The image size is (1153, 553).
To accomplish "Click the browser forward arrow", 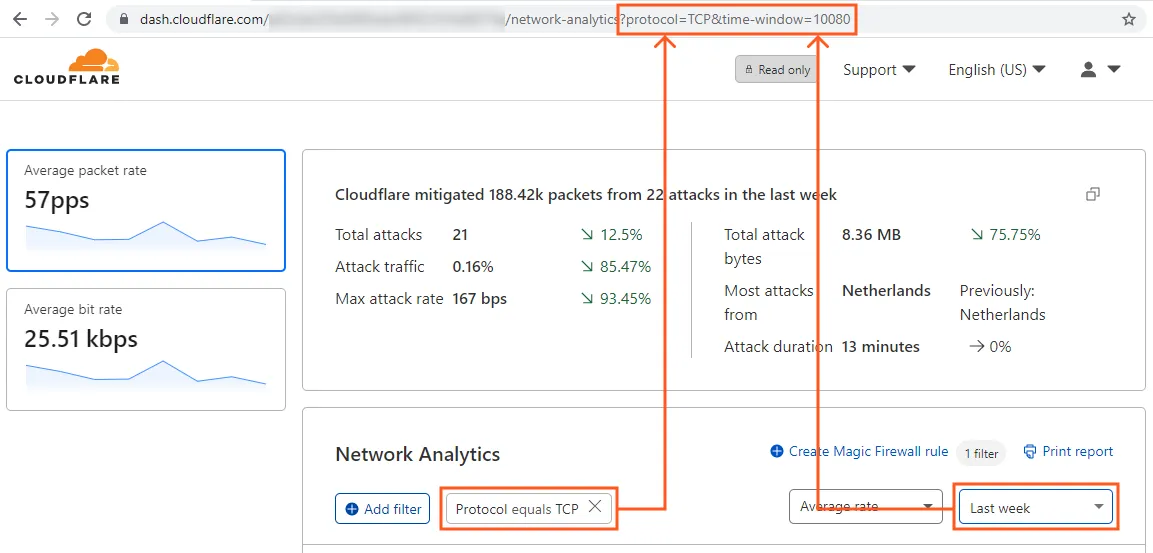I will point(52,19).
